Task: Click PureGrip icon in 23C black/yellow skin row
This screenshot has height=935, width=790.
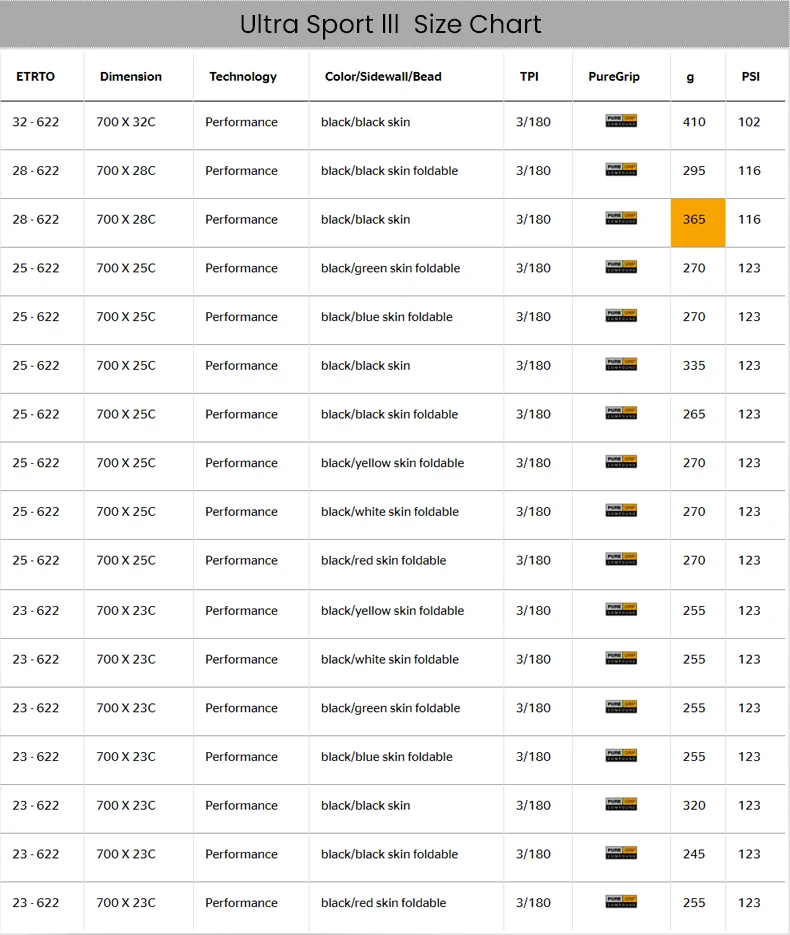Action: [621, 609]
